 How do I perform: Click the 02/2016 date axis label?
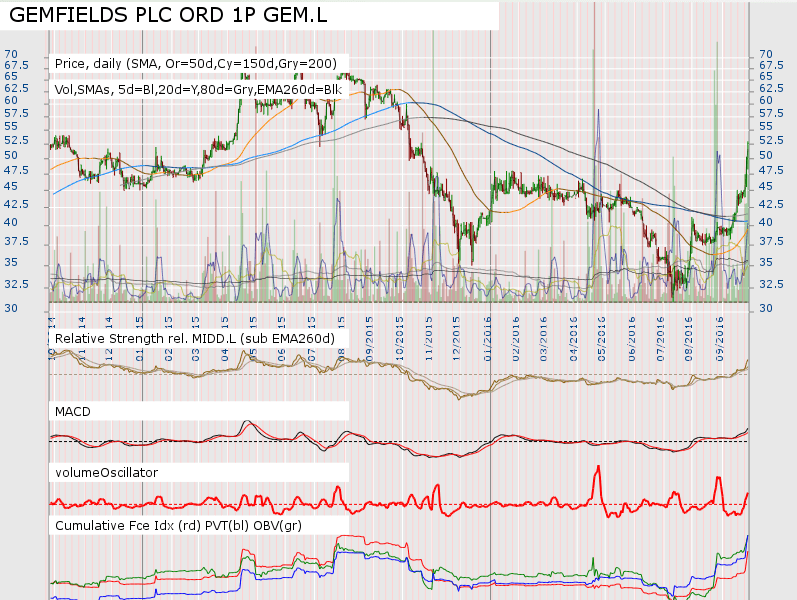[516, 339]
